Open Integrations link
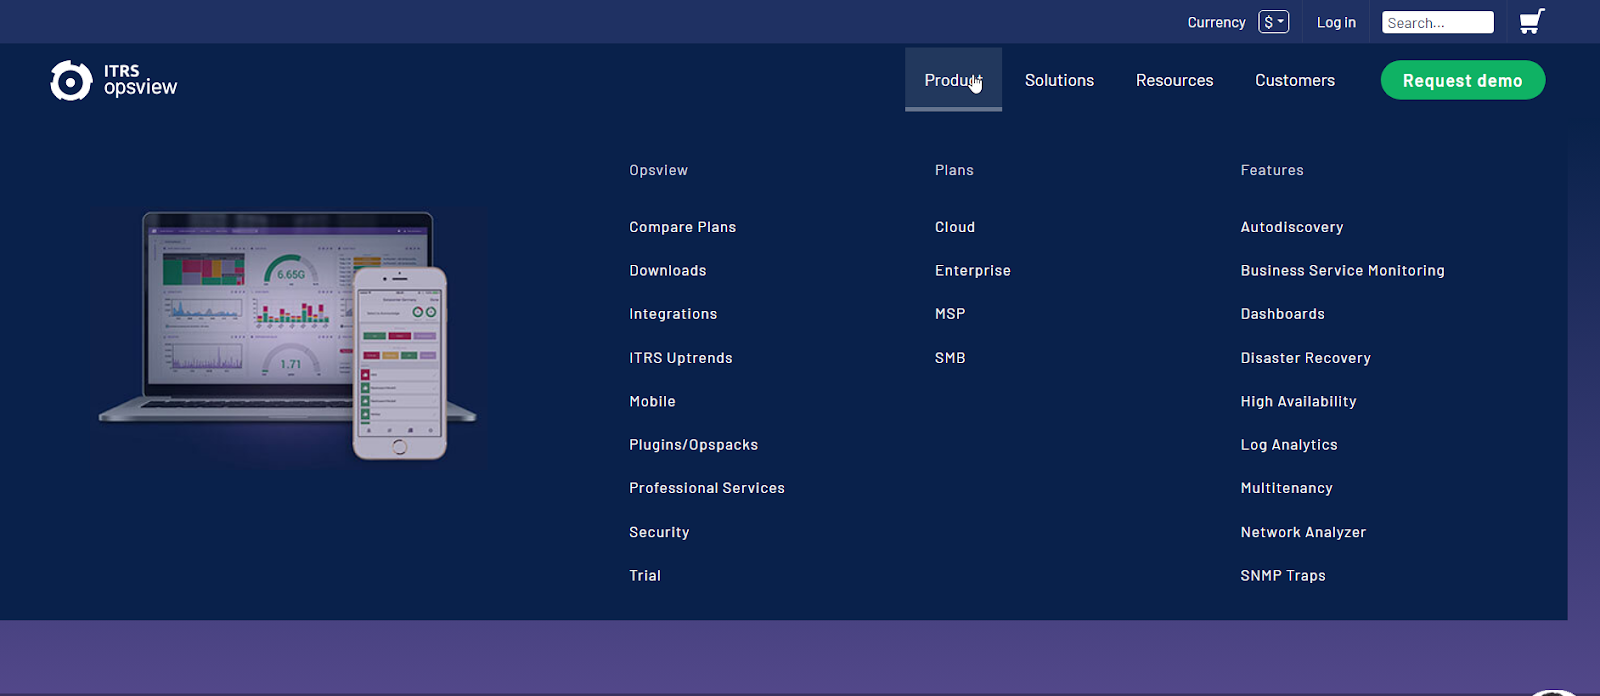1600x696 pixels. point(673,314)
